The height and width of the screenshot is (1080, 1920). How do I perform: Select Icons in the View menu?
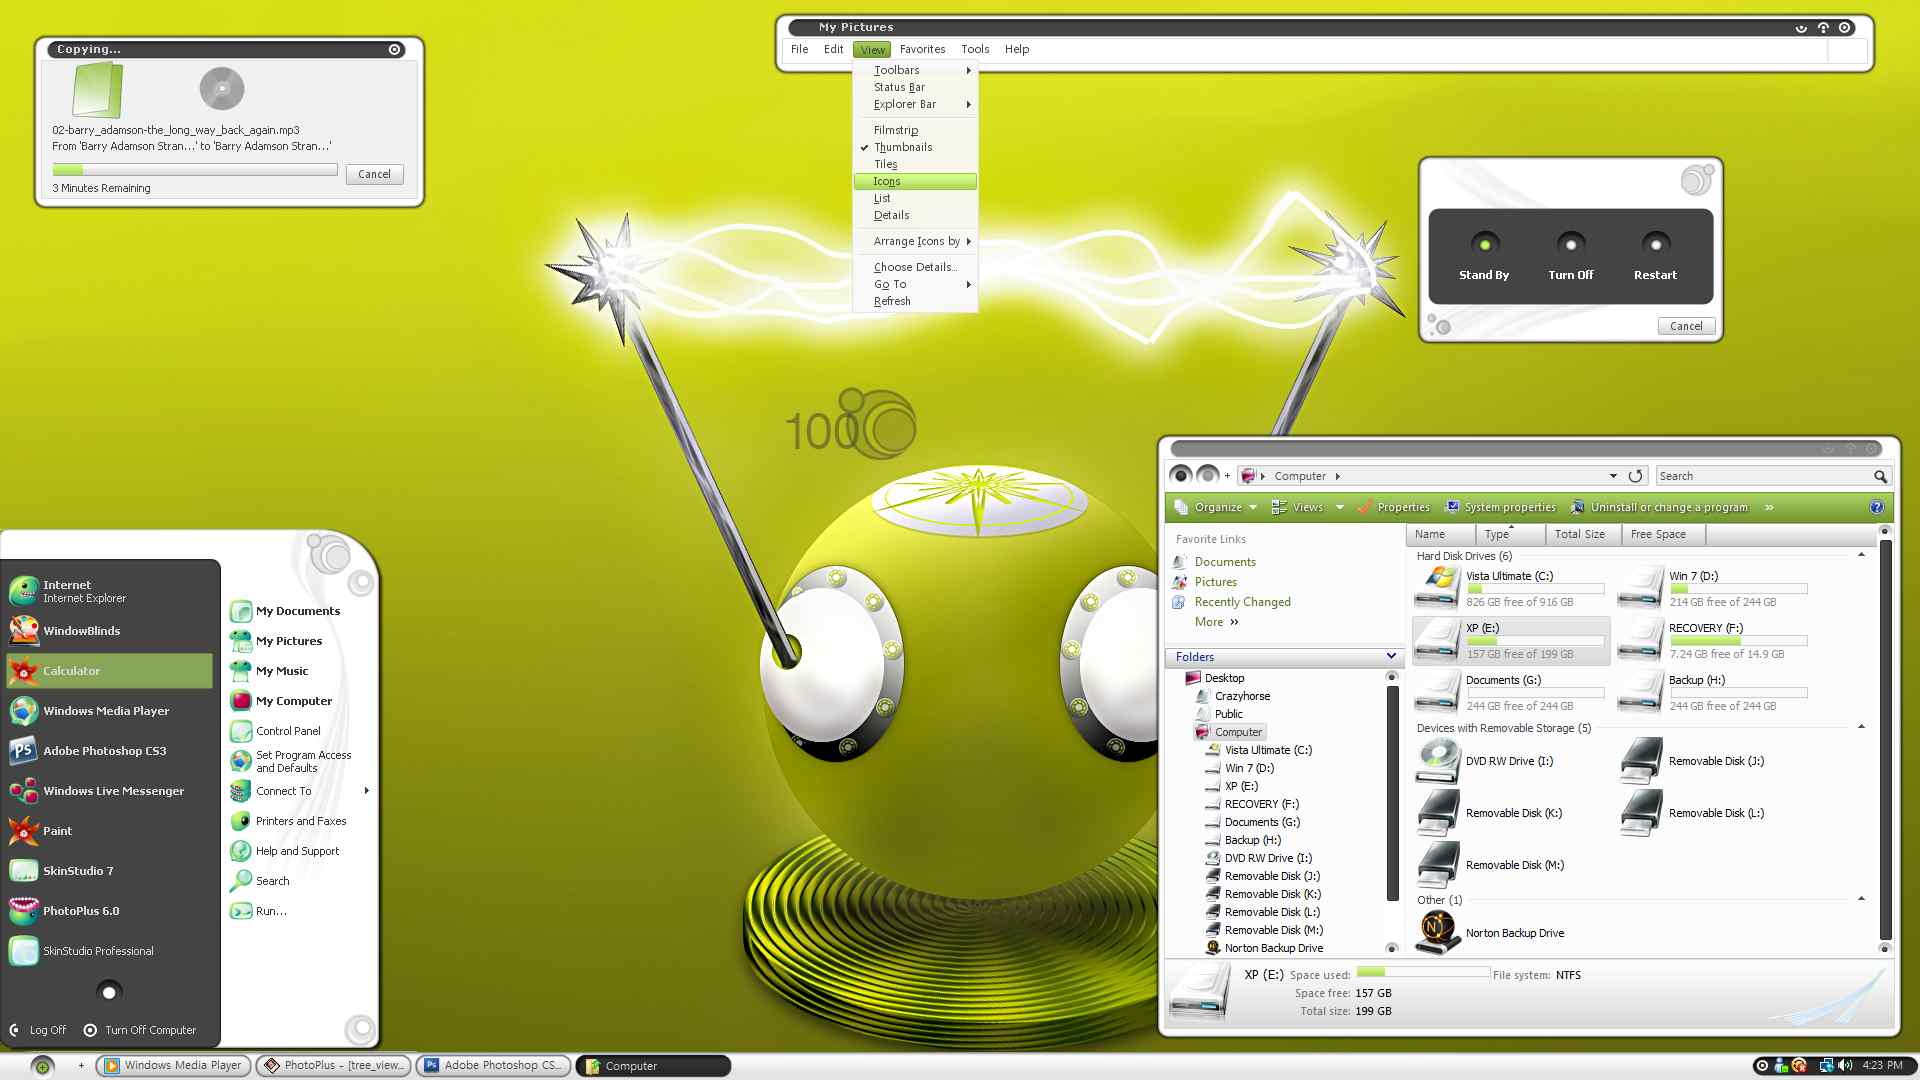click(915, 181)
